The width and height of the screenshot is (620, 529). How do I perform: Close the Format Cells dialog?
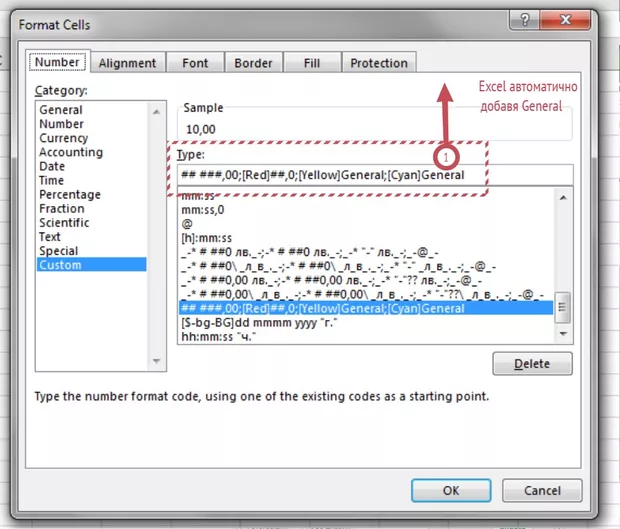click(x=565, y=20)
